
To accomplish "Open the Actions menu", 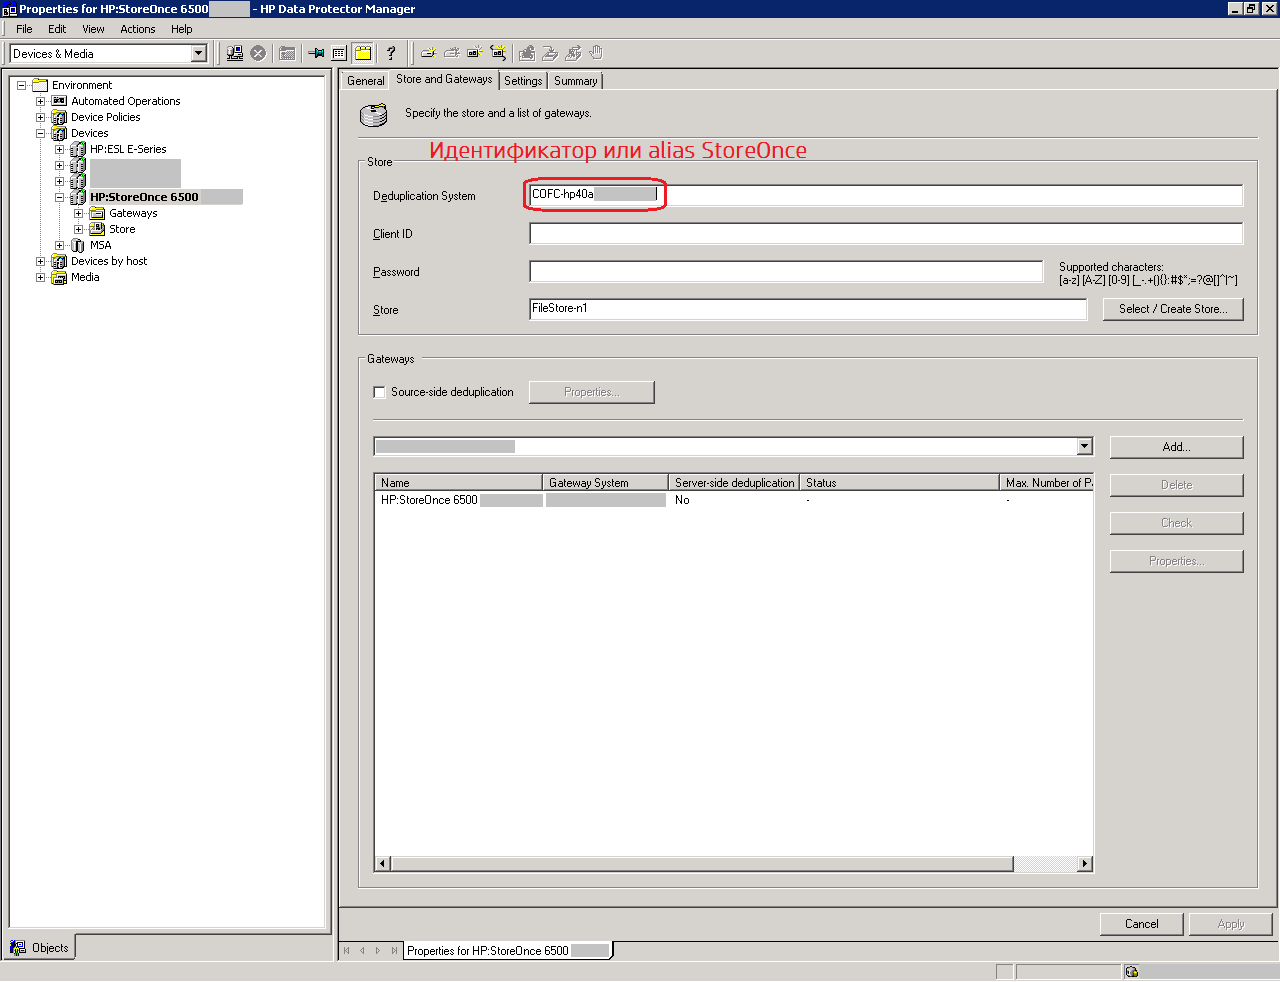I will tap(138, 29).
